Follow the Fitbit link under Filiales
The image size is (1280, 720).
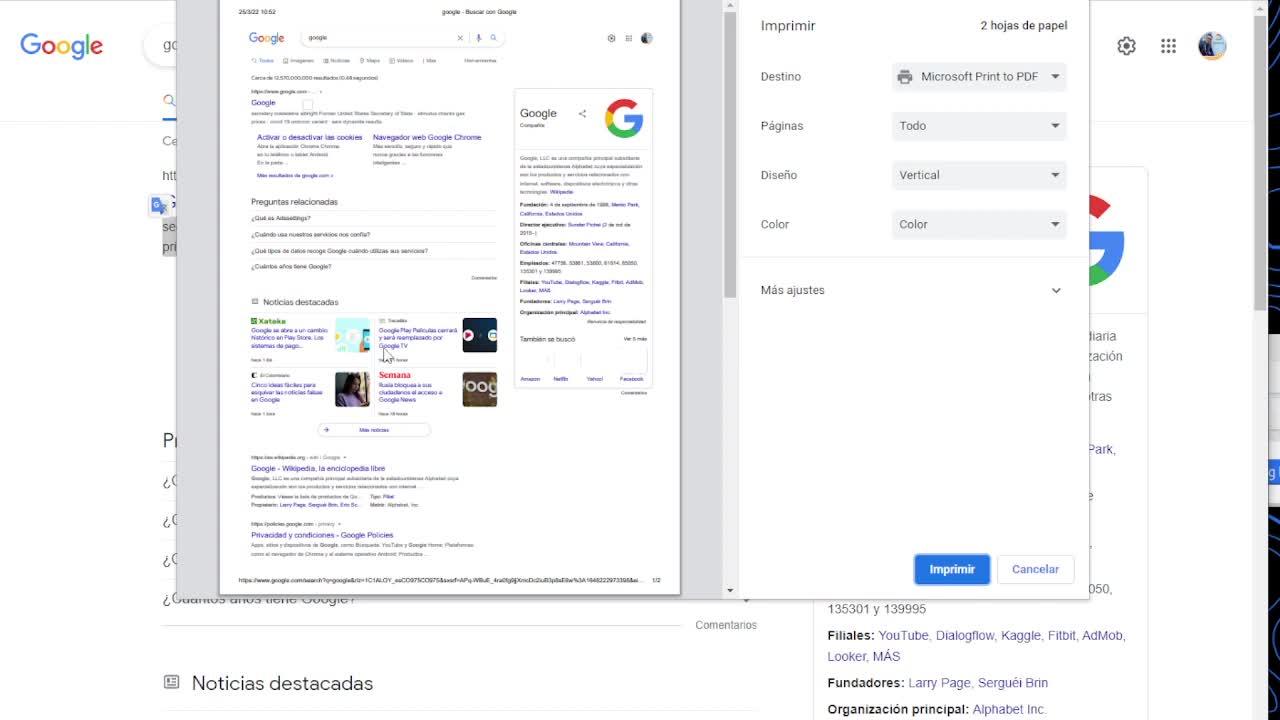pyautogui.click(x=1061, y=636)
